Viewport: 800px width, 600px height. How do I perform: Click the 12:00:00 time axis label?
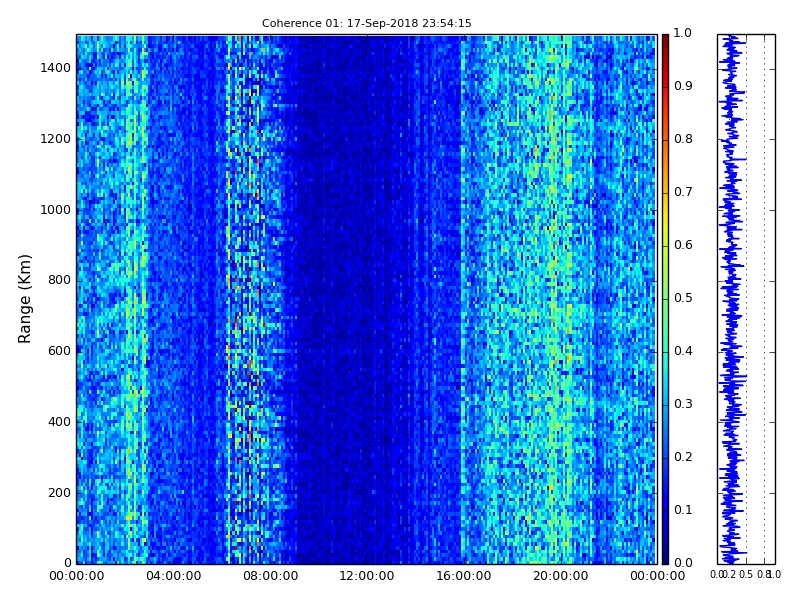[367, 576]
